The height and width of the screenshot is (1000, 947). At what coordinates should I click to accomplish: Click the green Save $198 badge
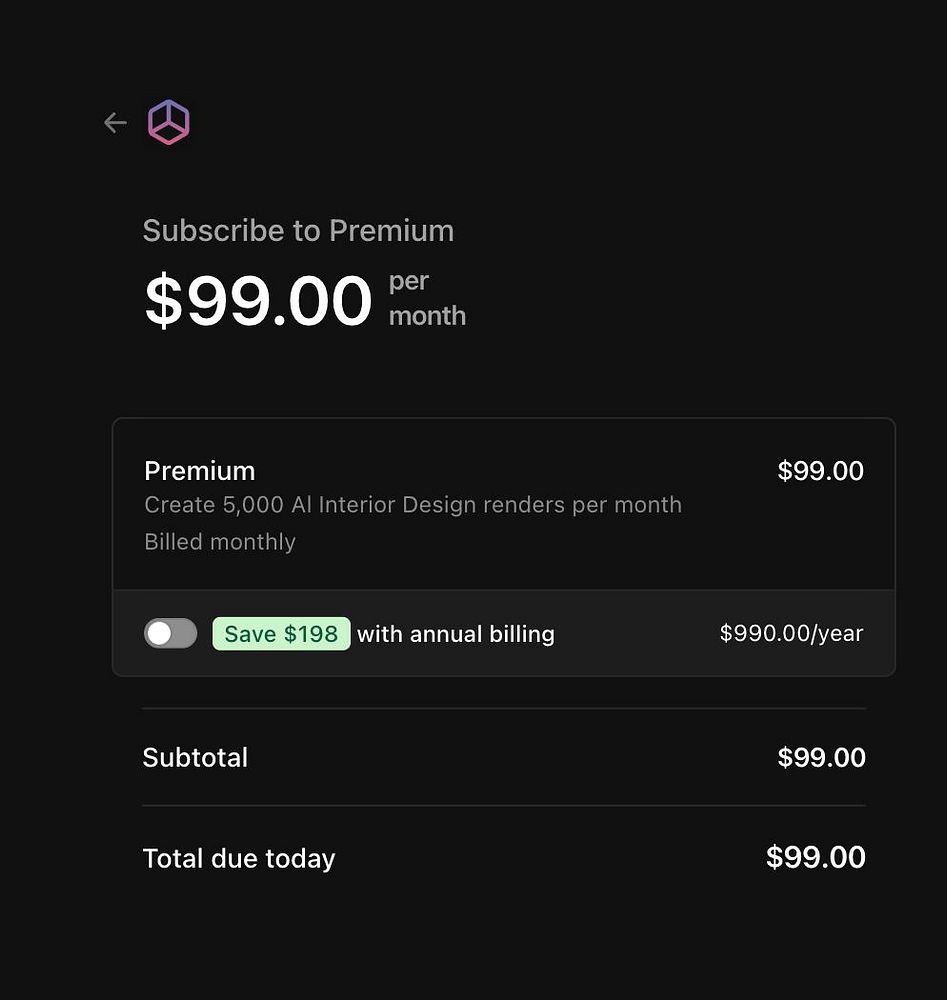(x=281, y=634)
